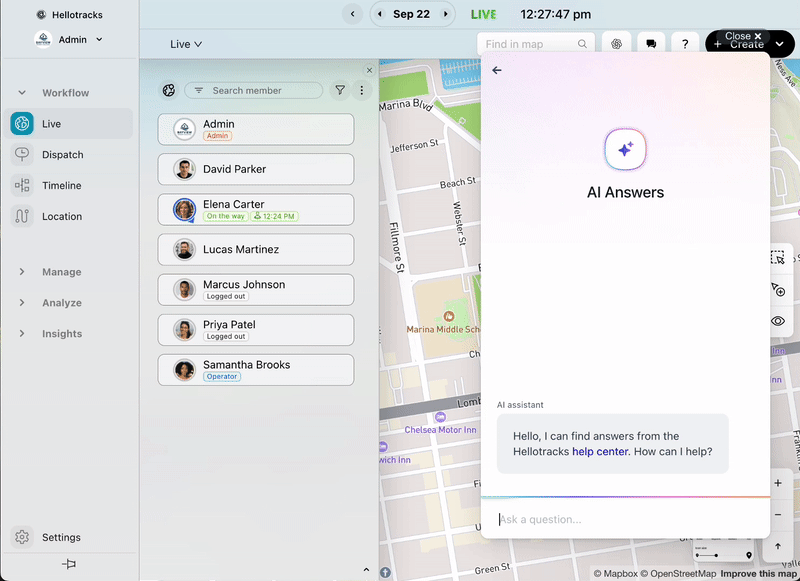Click Elena Carter's 12:24 PM tag

pos(274,216)
